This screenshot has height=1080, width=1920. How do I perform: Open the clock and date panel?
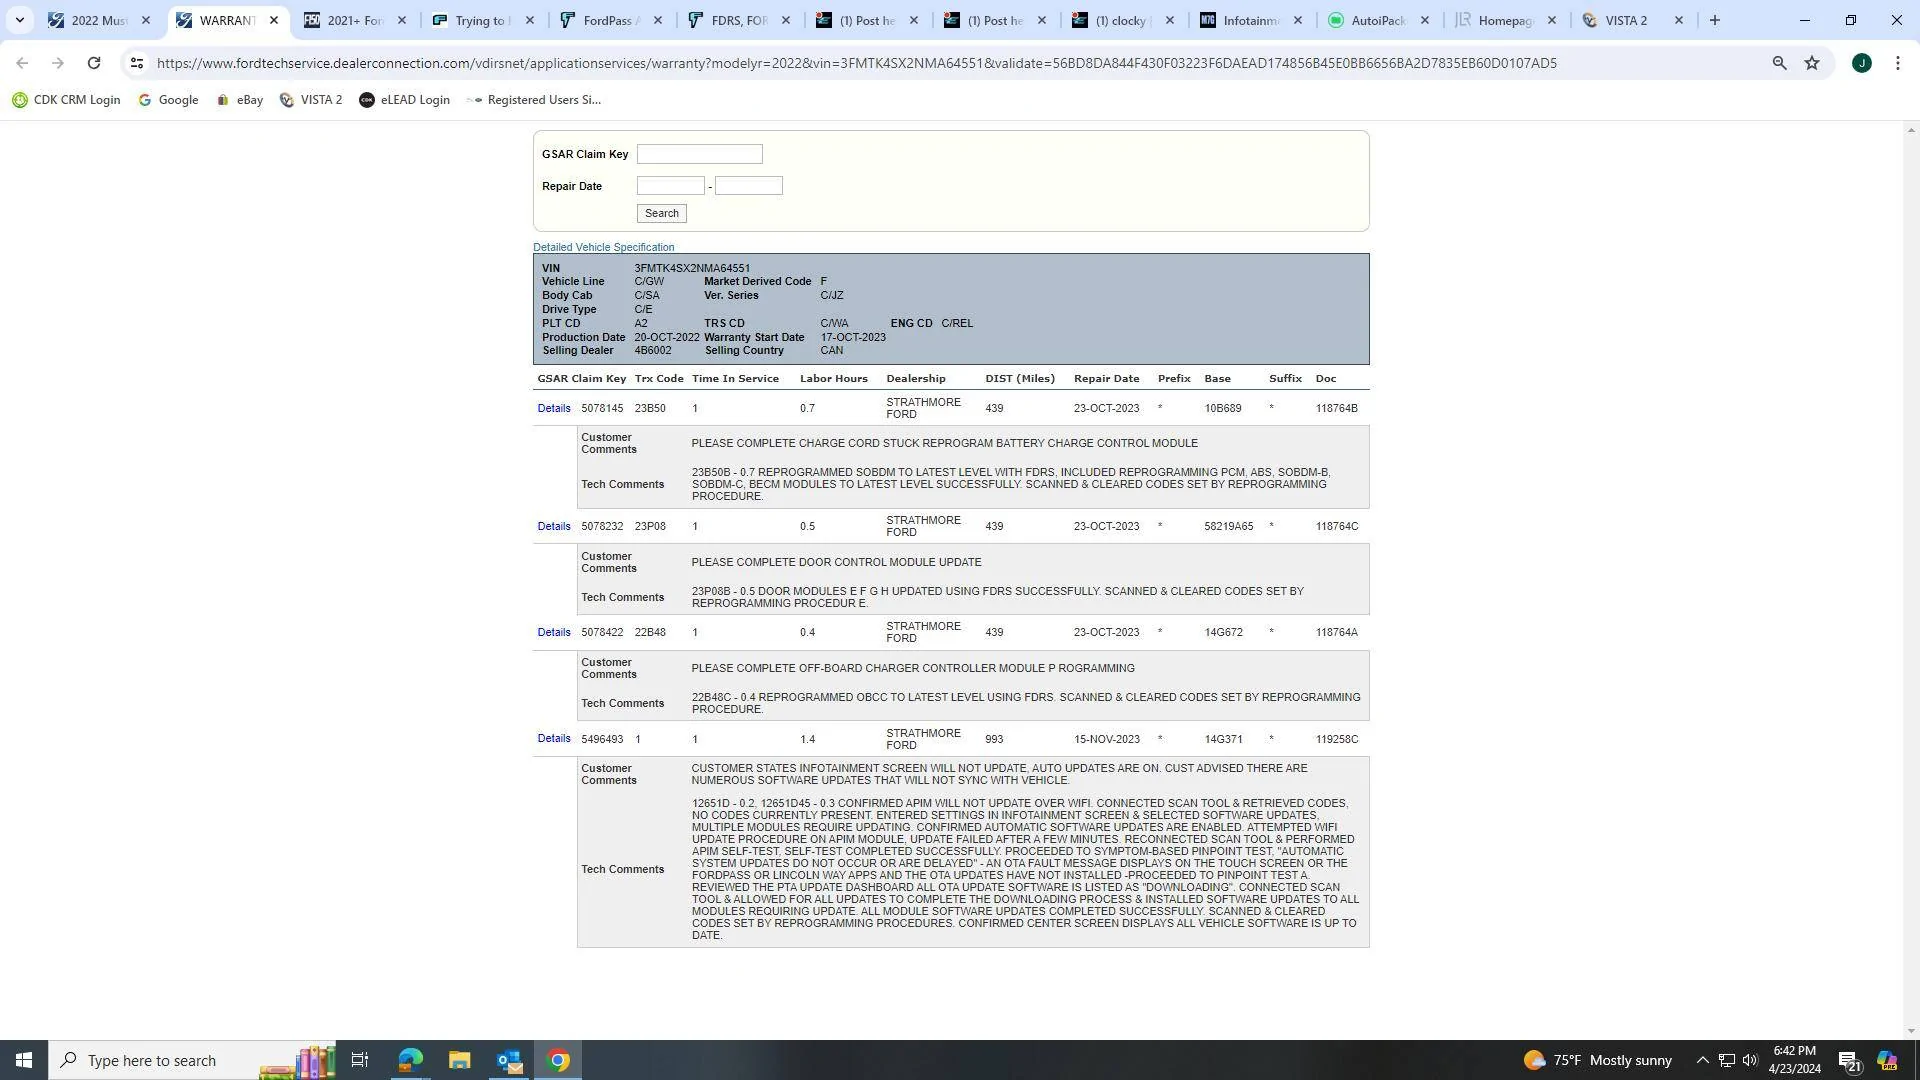1795,1060
